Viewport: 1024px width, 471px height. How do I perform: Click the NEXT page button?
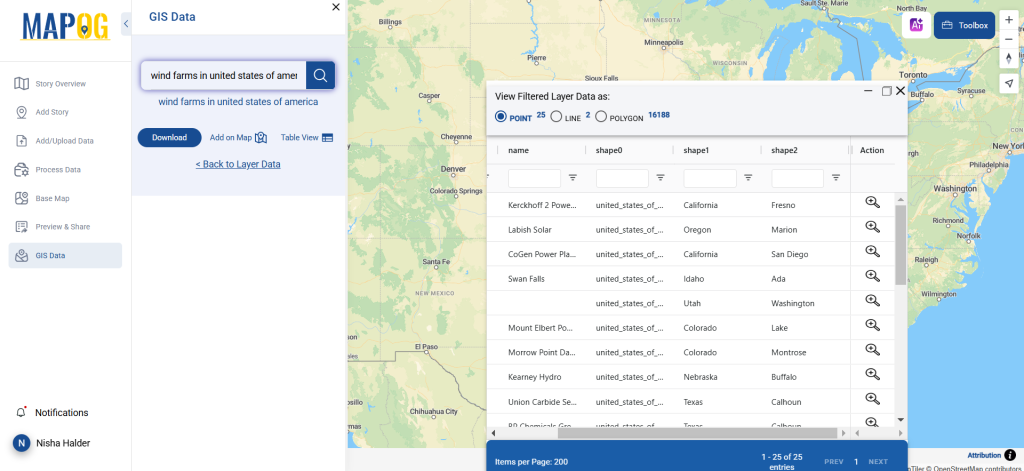click(878, 462)
